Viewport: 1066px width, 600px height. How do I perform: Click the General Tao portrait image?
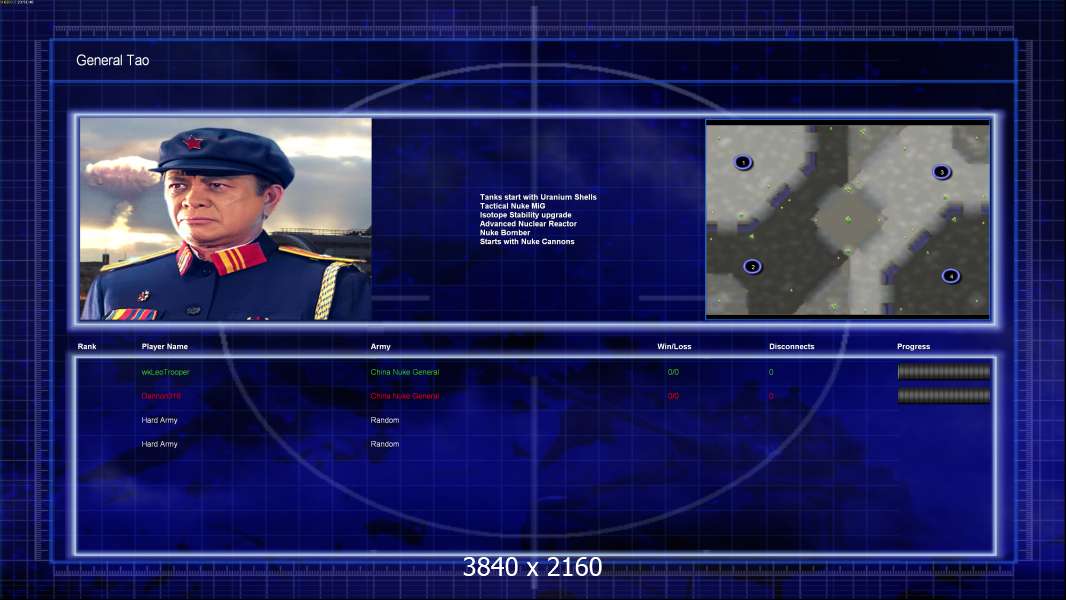click(226, 219)
